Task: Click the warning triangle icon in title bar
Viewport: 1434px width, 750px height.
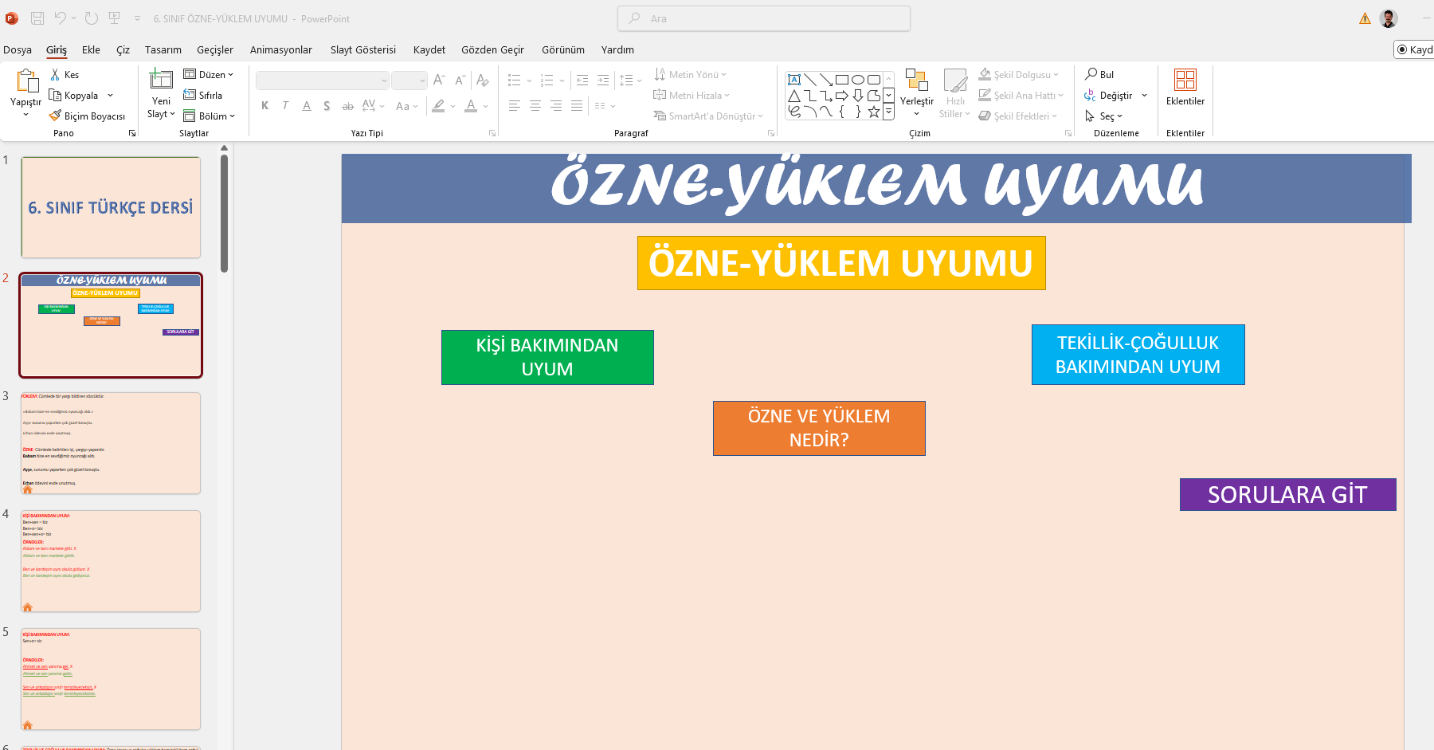Action: tap(1365, 18)
